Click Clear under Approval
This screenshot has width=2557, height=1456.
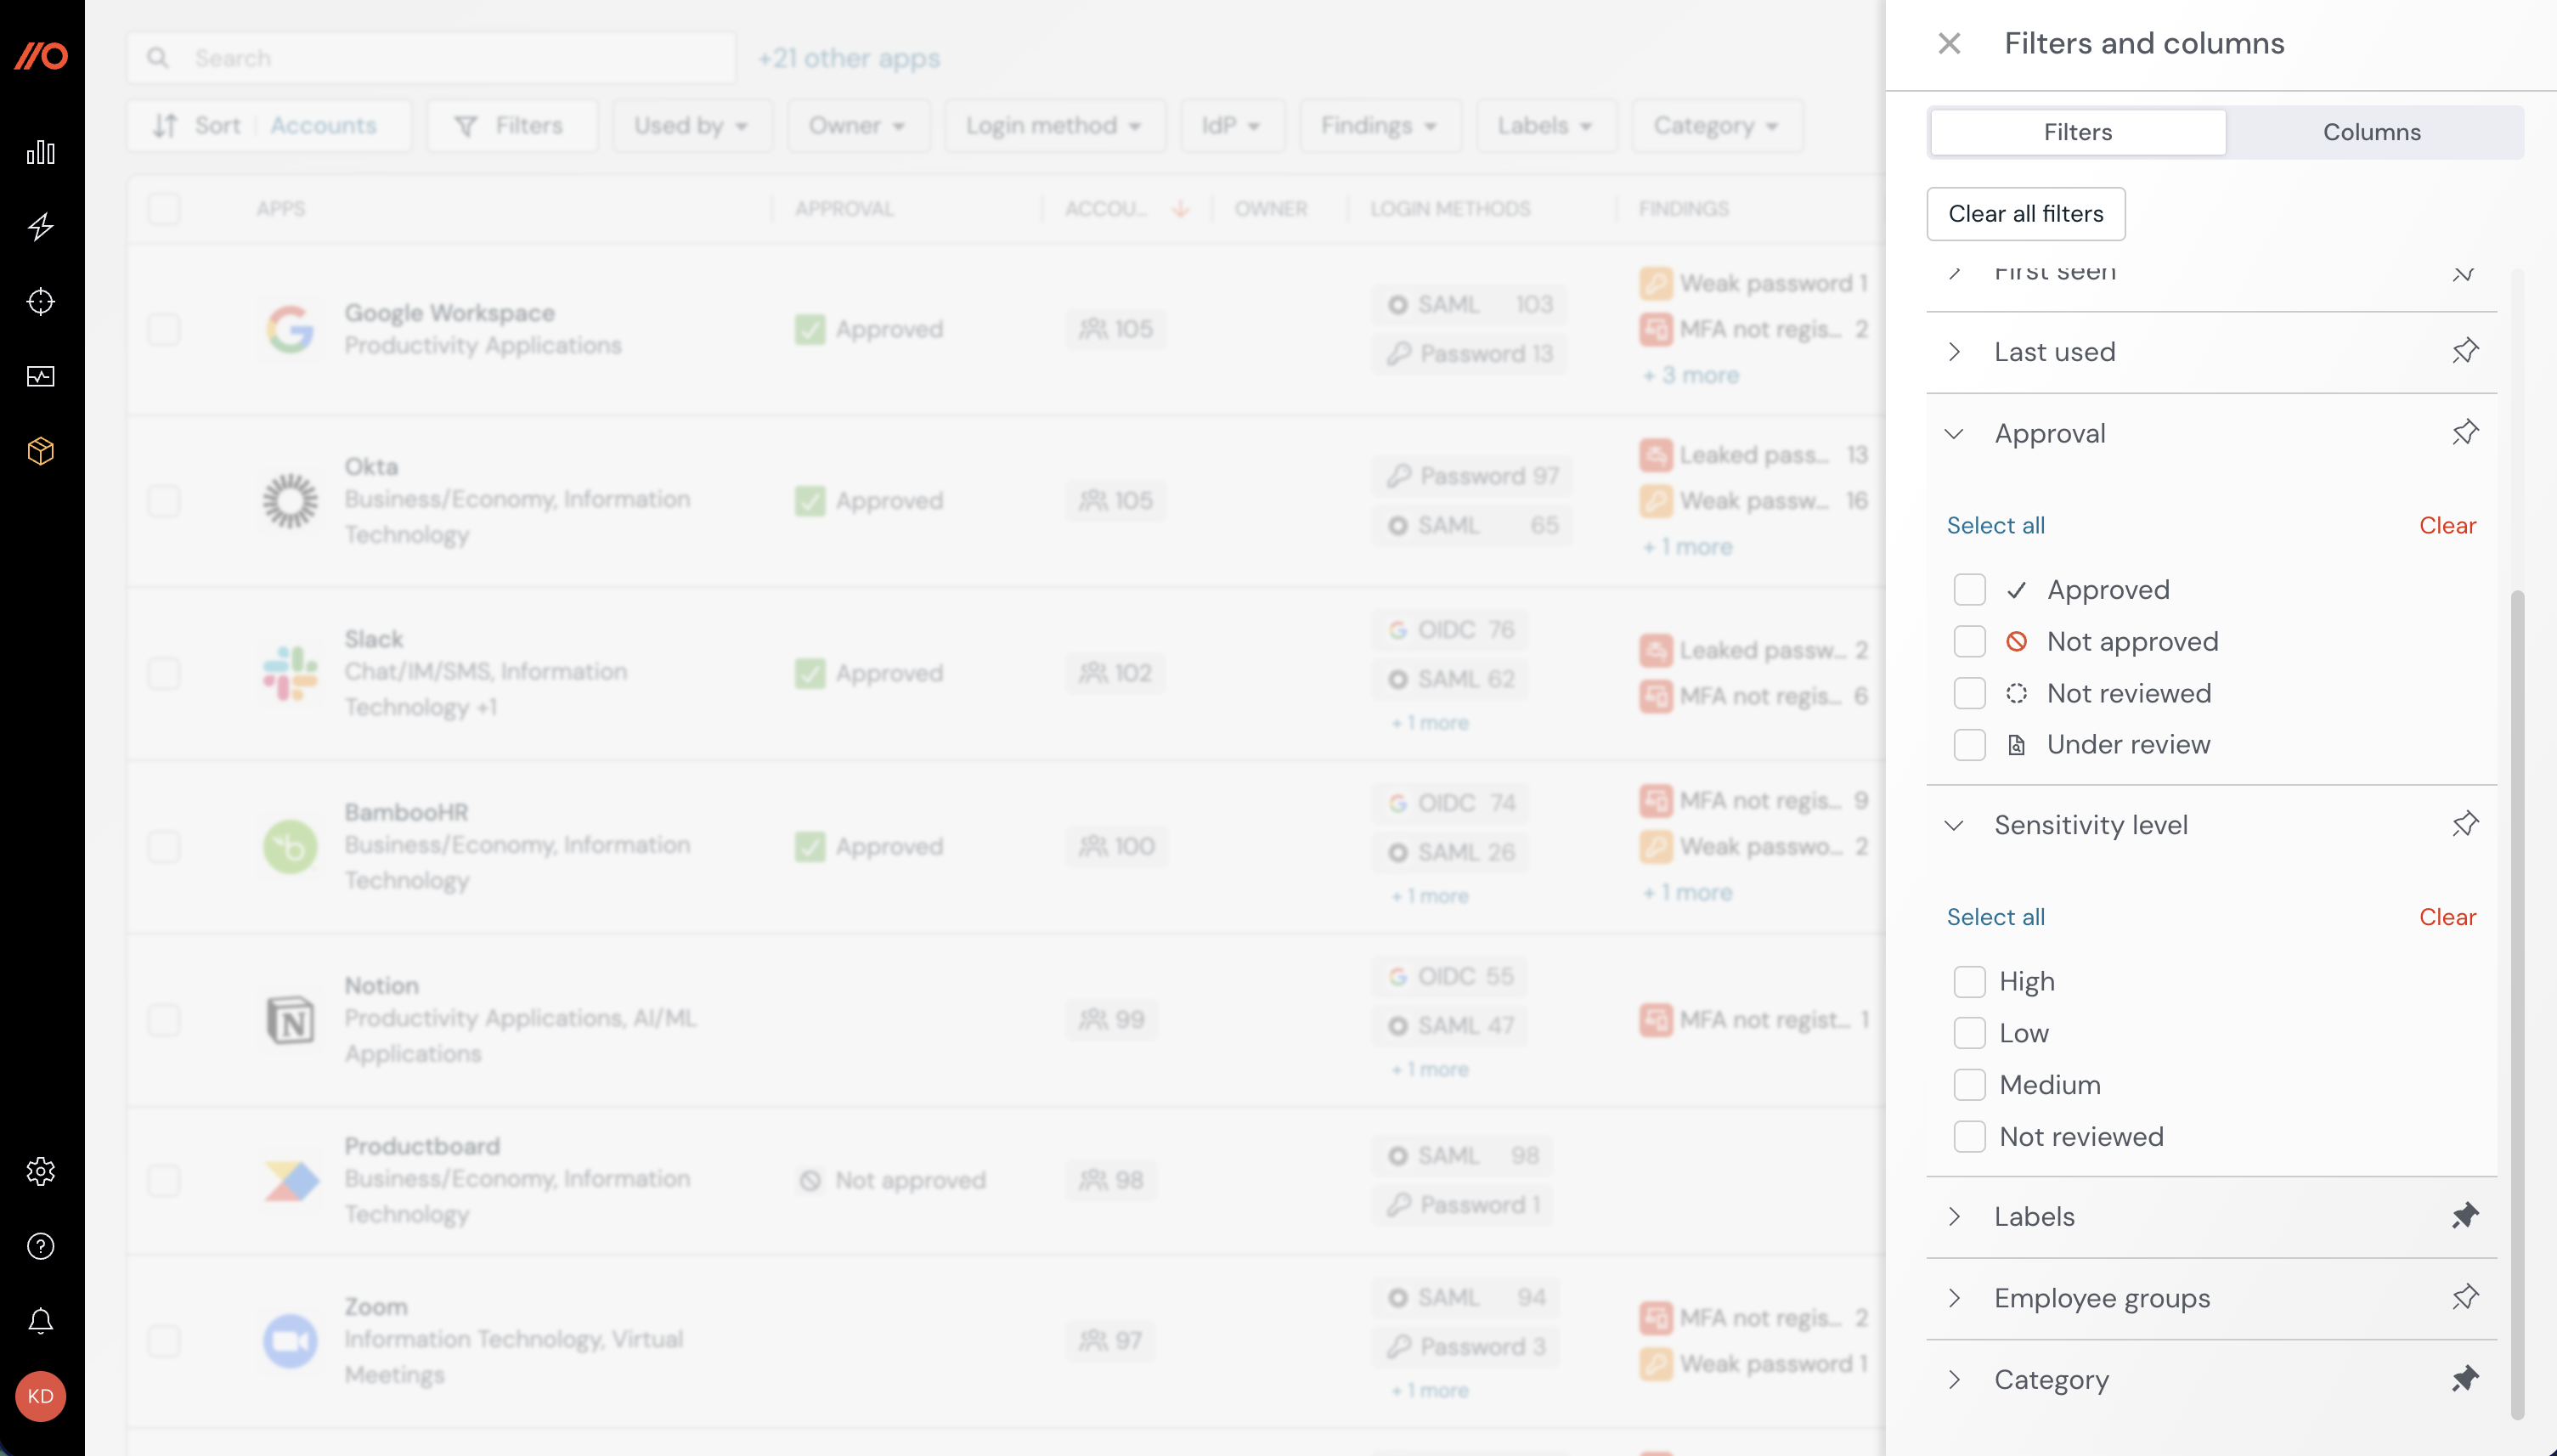tap(2447, 525)
